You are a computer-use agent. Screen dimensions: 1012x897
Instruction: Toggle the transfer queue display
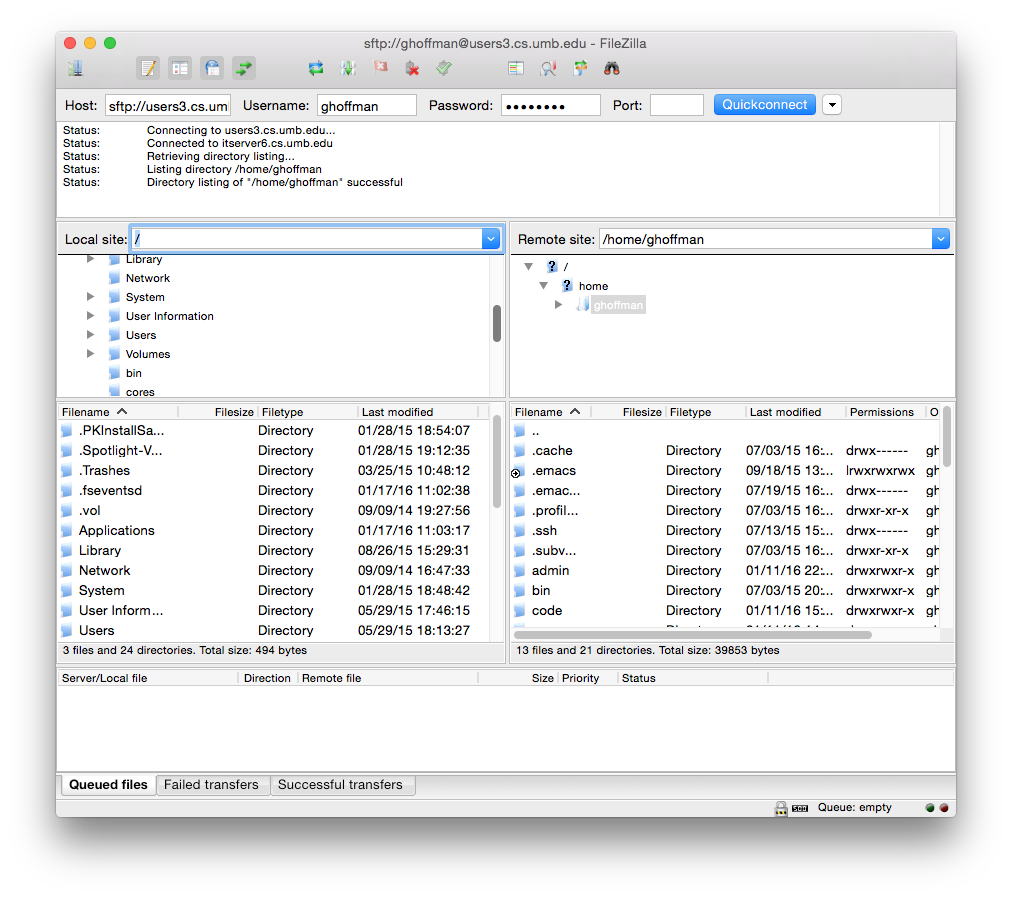[x=244, y=68]
